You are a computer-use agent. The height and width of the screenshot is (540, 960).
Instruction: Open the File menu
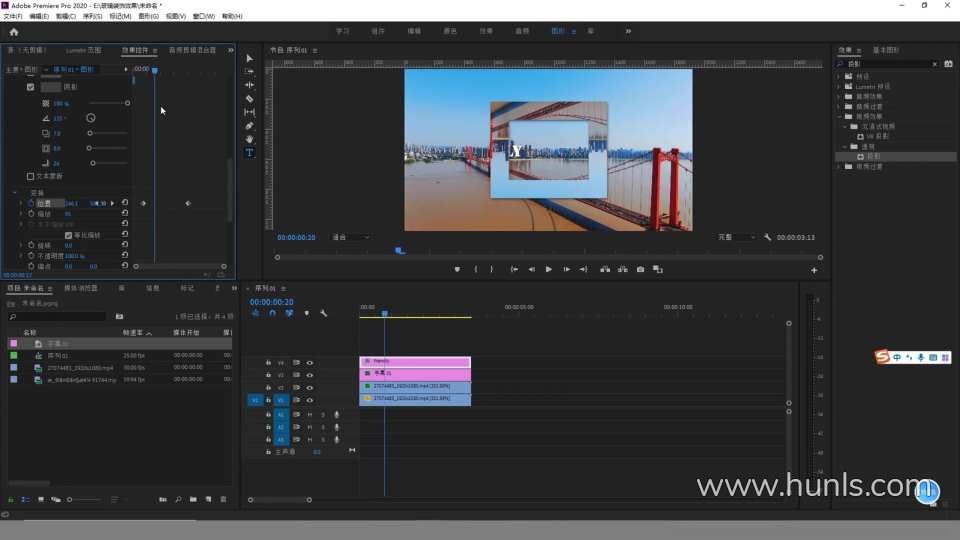[x=13, y=17]
